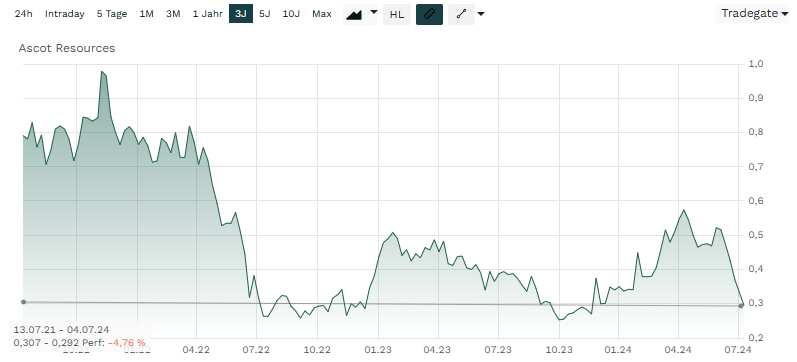
Task: Switch to the 5J range
Action: 265,14
